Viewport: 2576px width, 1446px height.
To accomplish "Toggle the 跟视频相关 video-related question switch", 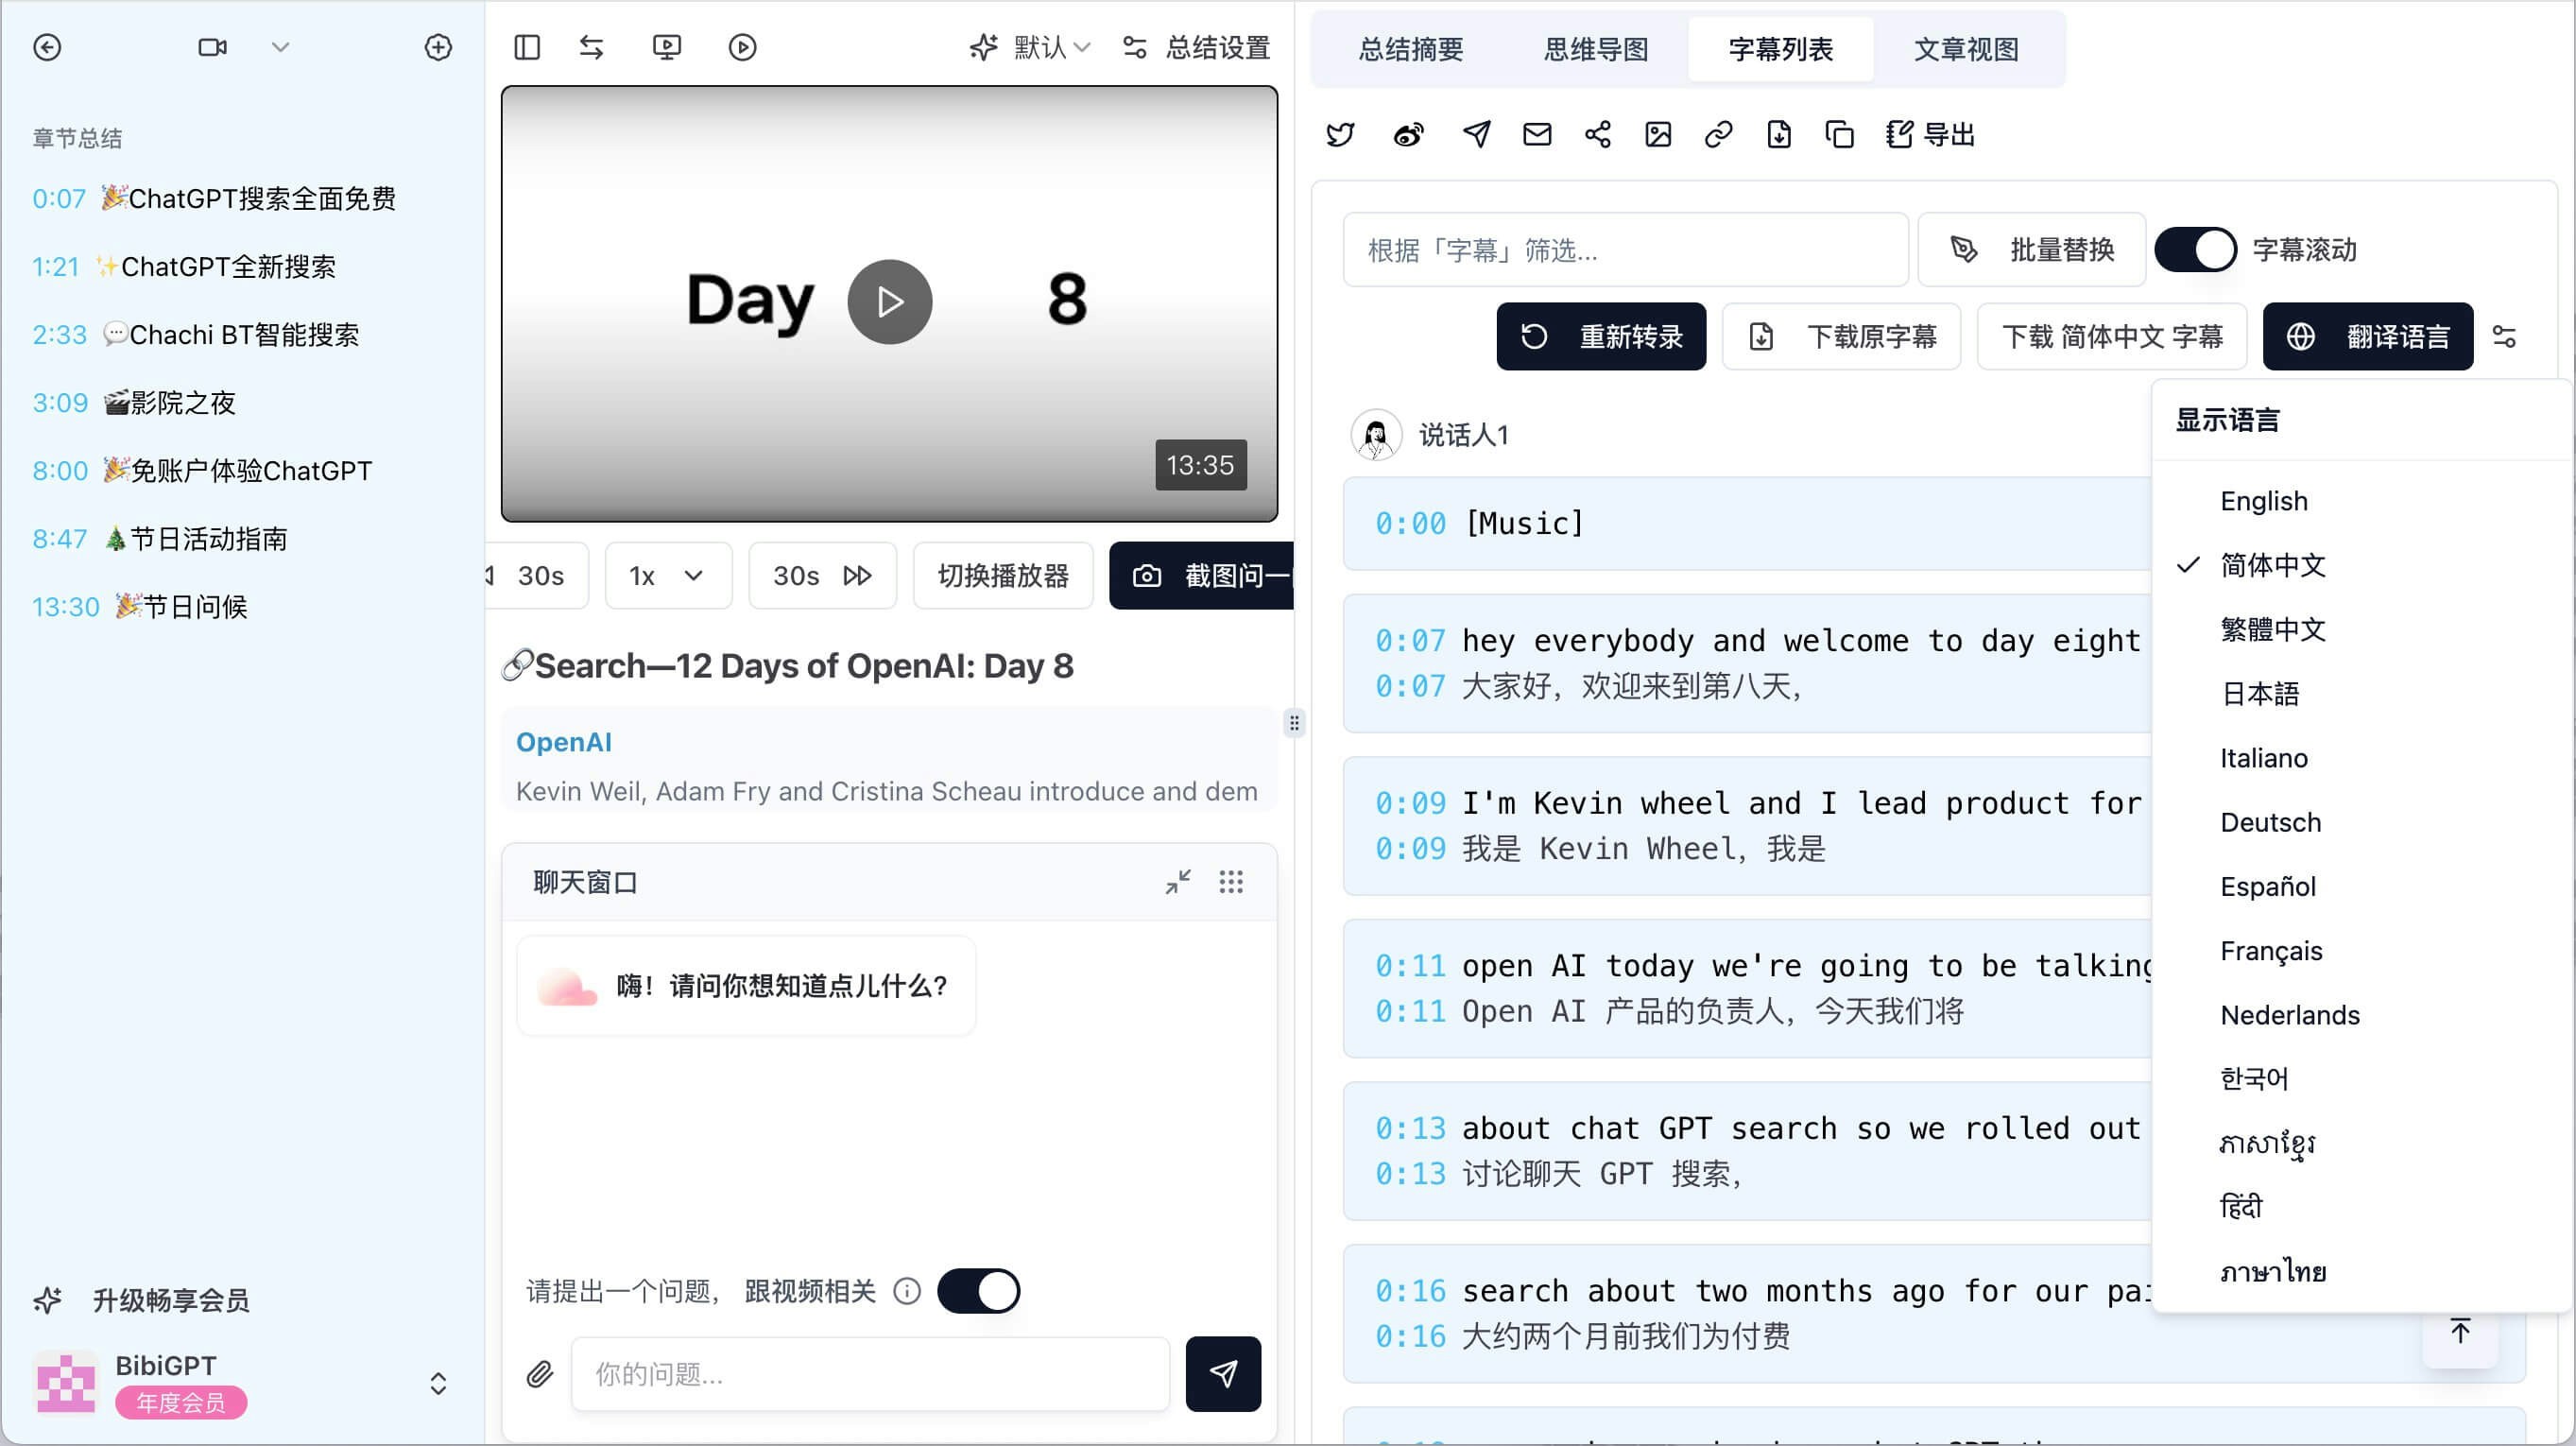I will point(978,1291).
